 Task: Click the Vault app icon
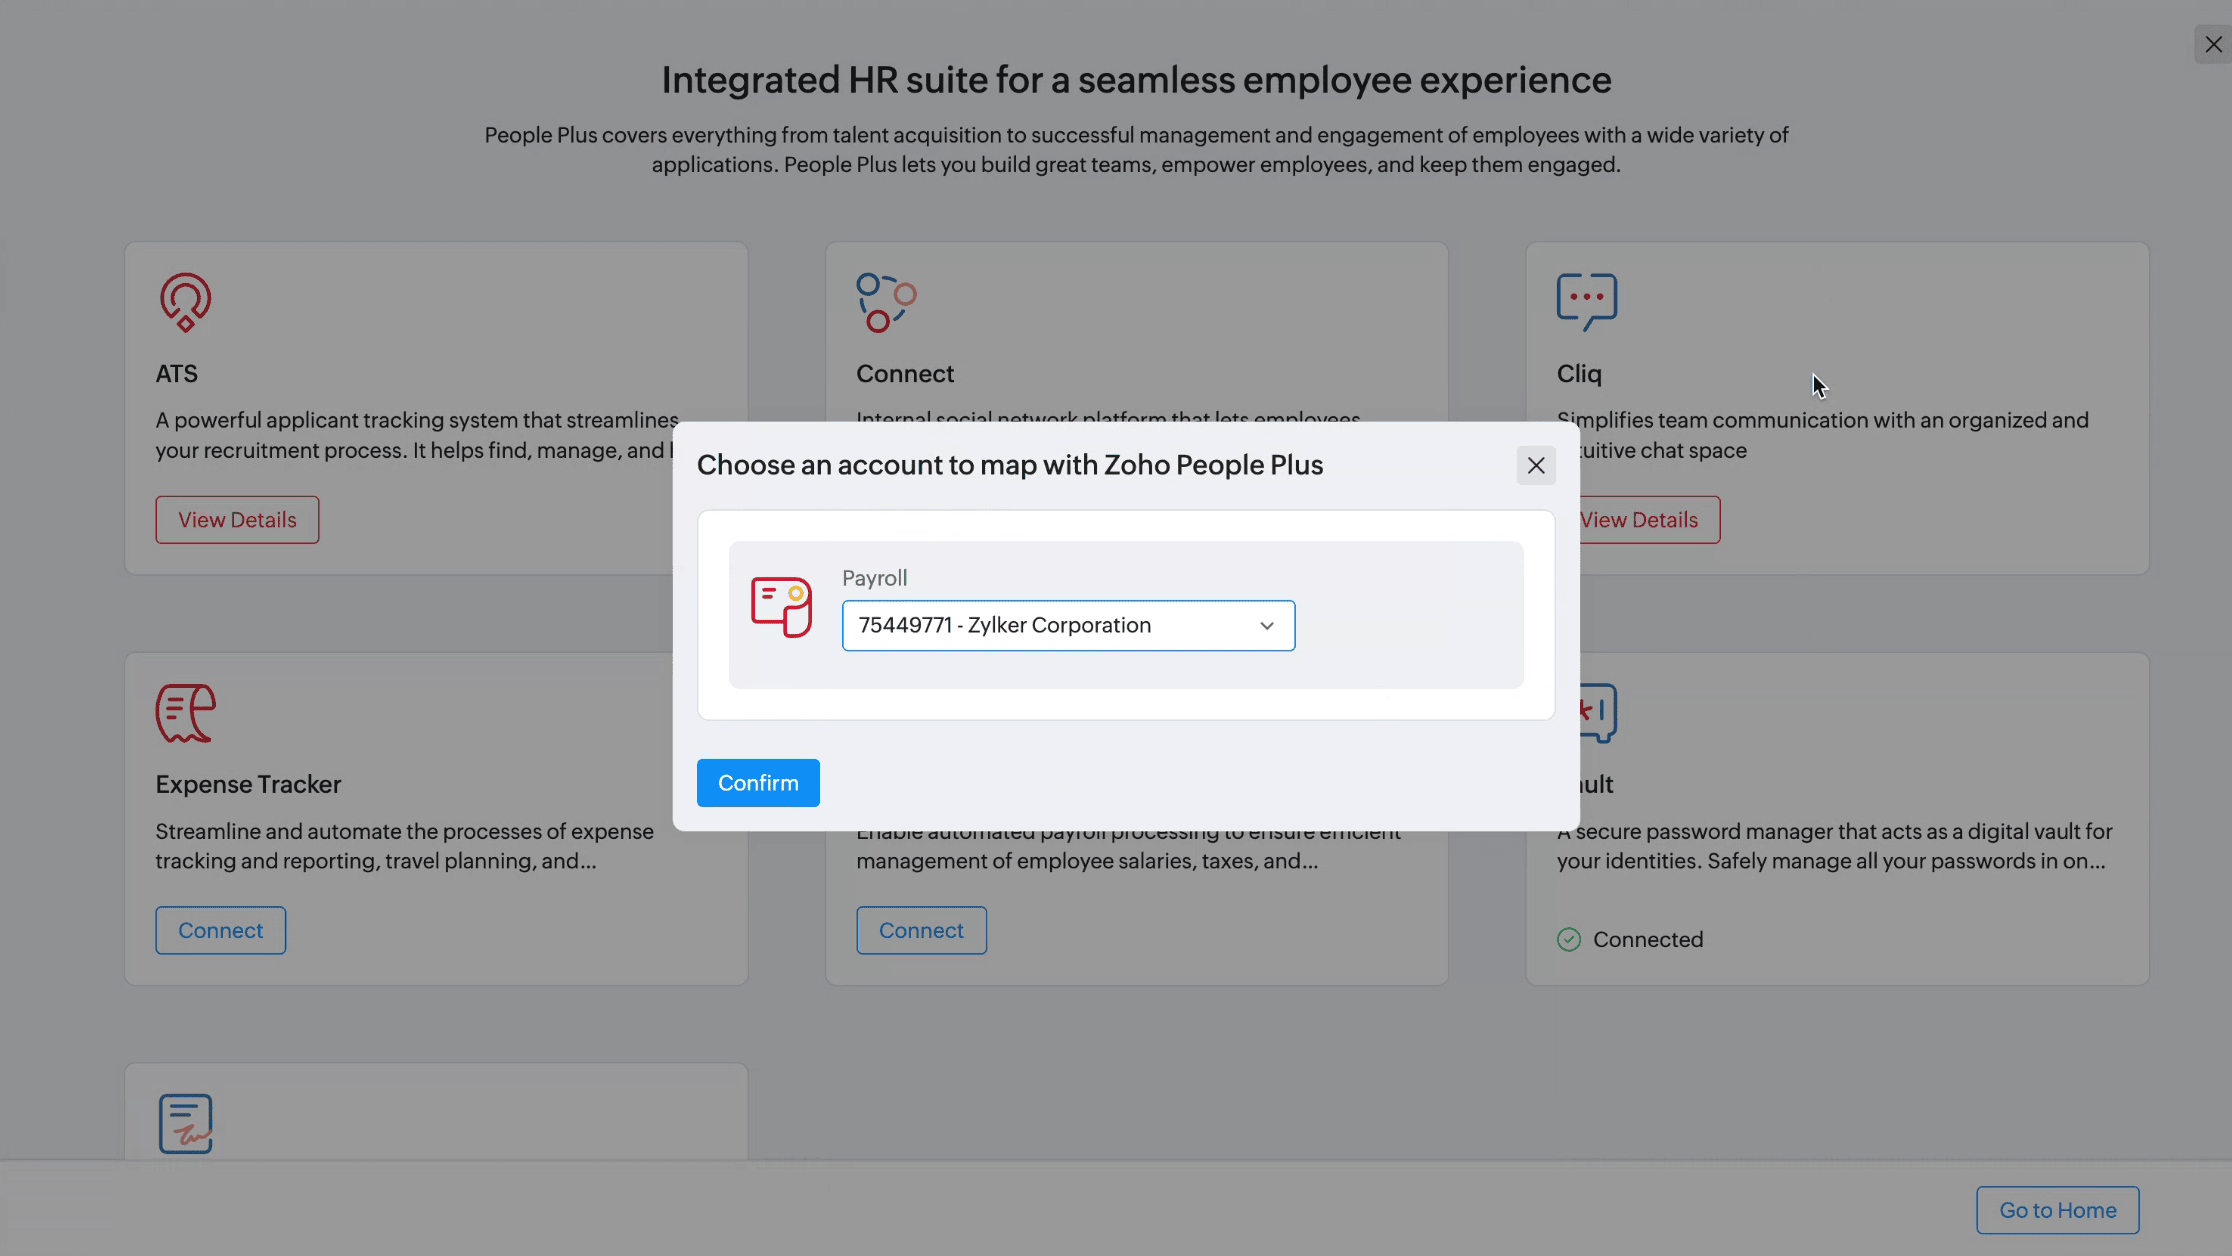pos(1588,712)
